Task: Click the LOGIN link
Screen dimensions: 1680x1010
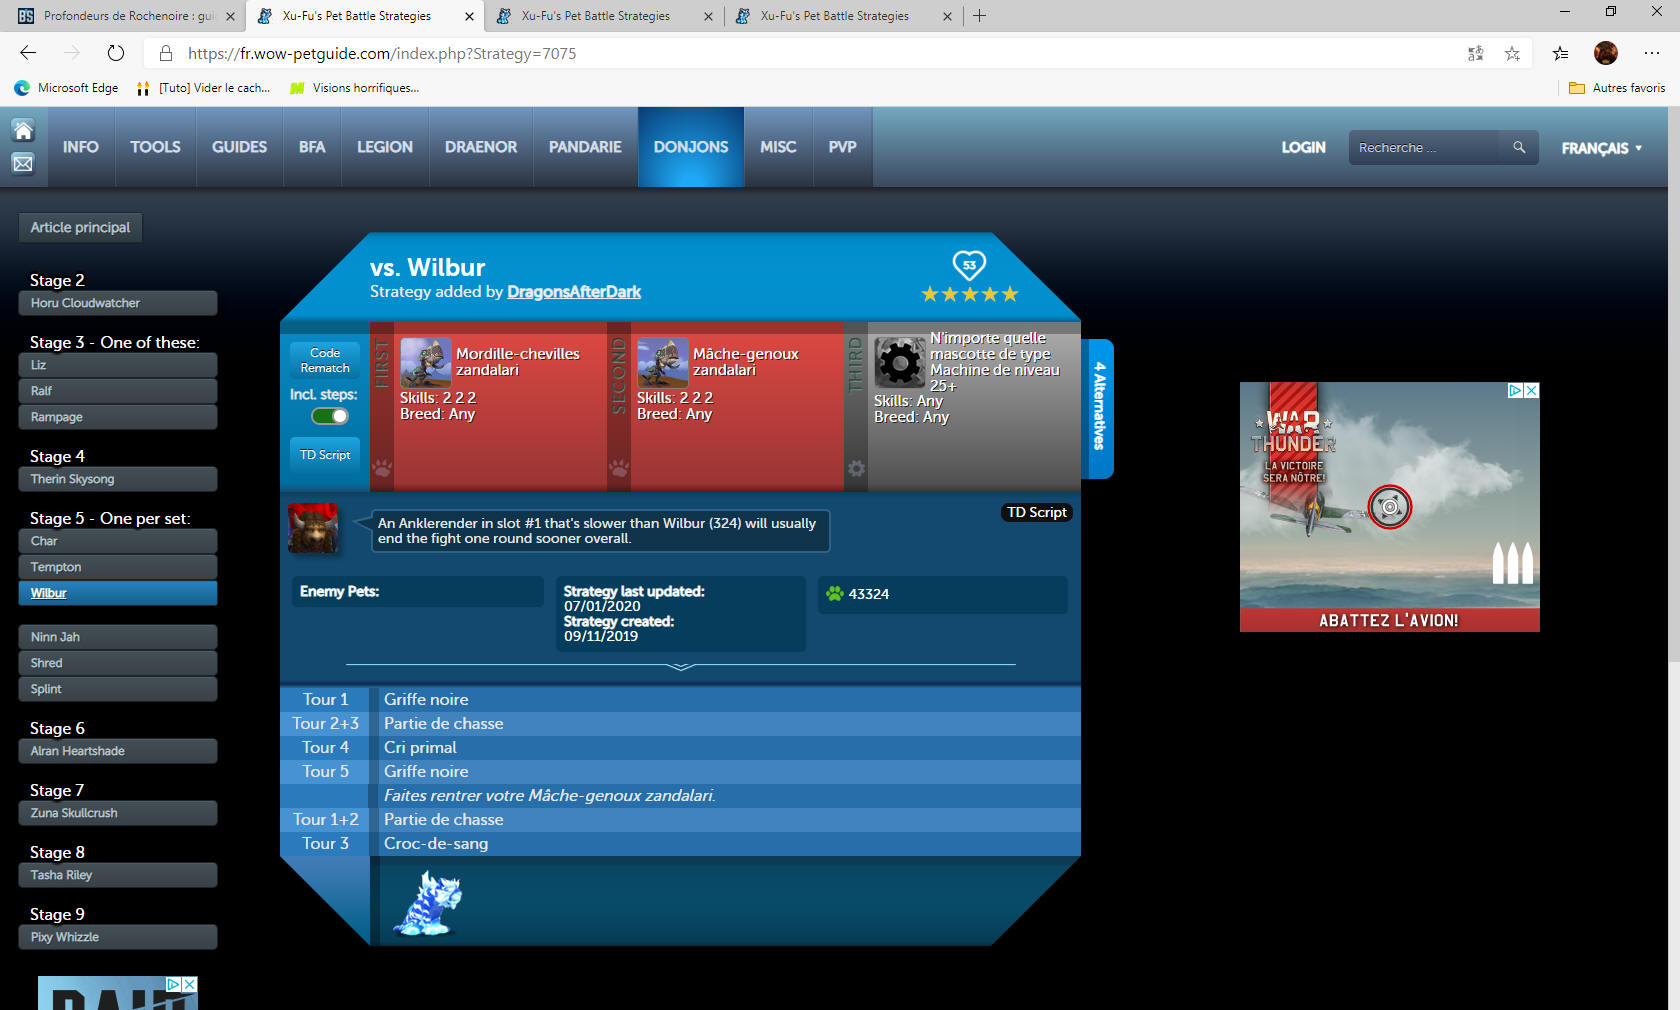Action: point(1303,147)
